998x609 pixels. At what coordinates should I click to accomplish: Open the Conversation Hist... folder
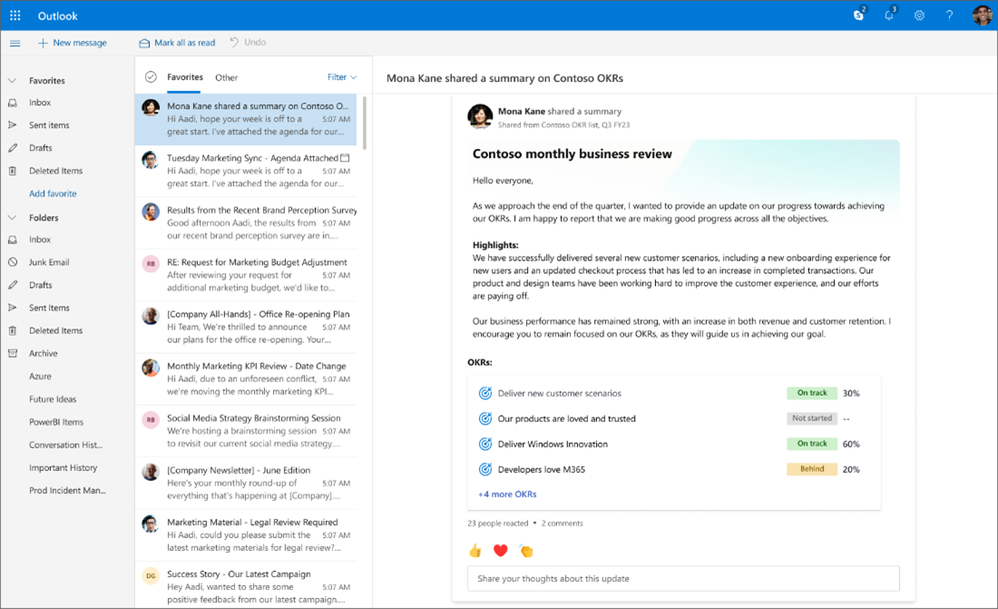click(x=66, y=445)
